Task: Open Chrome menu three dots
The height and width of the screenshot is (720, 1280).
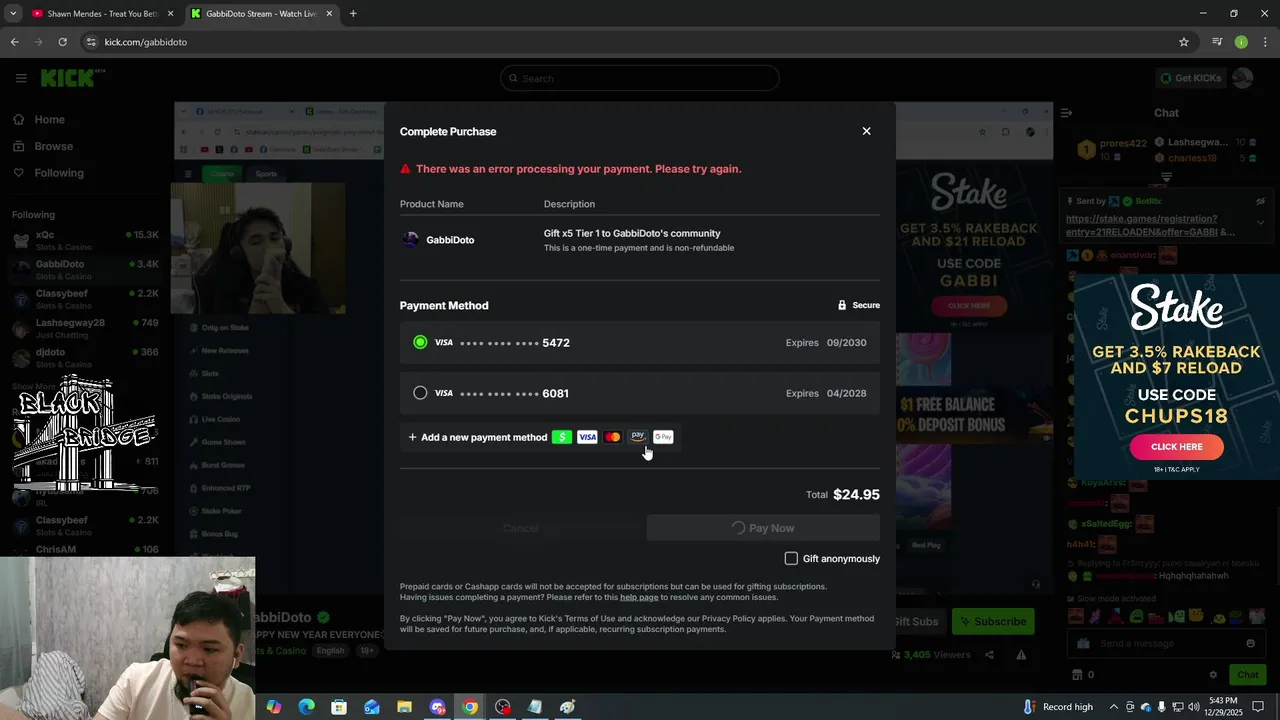Action: coord(1266,42)
